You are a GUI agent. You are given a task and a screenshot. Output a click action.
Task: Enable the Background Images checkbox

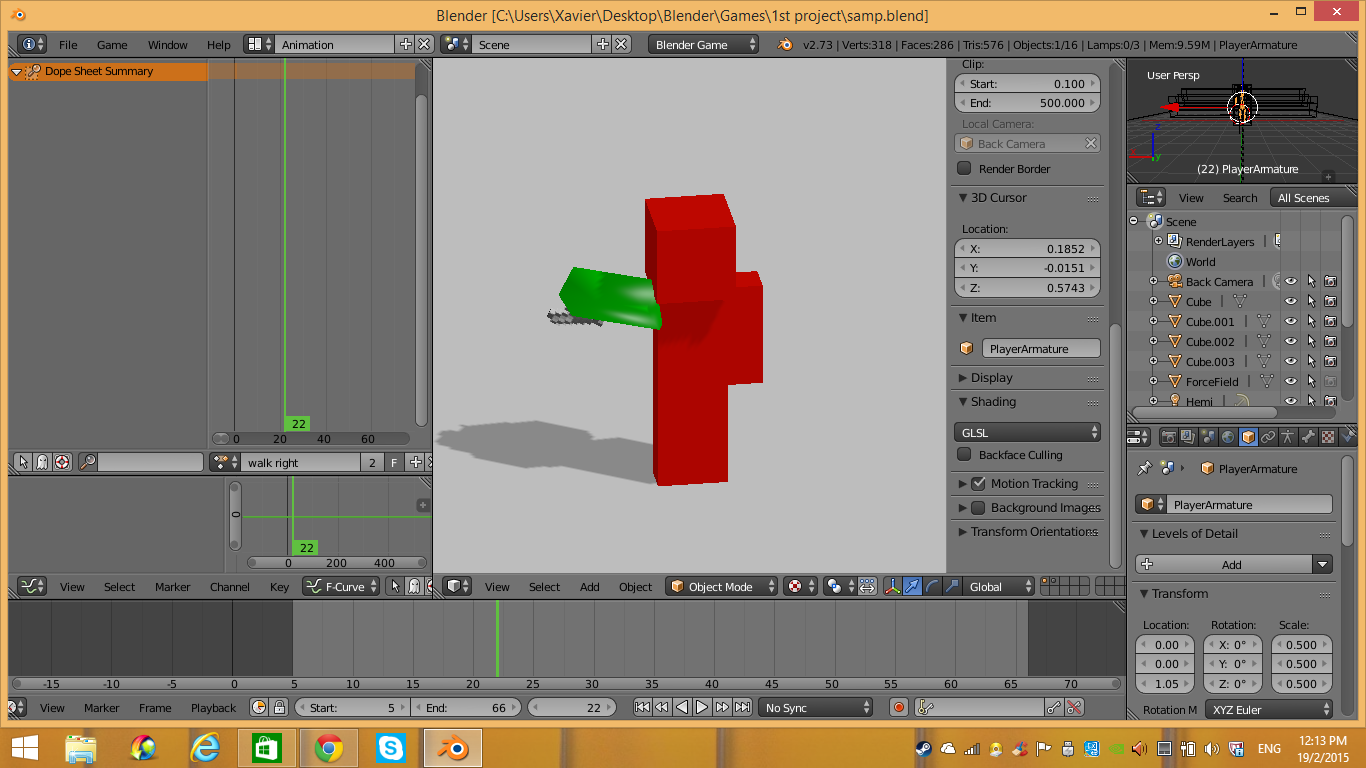[x=978, y=507]
